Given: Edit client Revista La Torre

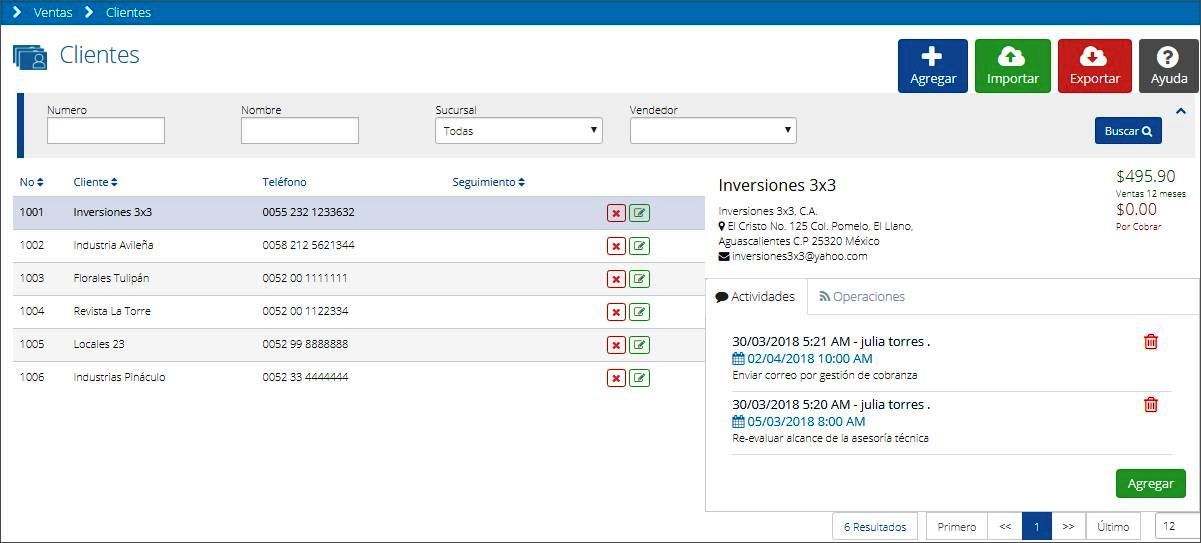Looking at the screenshot, I should [640, 312].
